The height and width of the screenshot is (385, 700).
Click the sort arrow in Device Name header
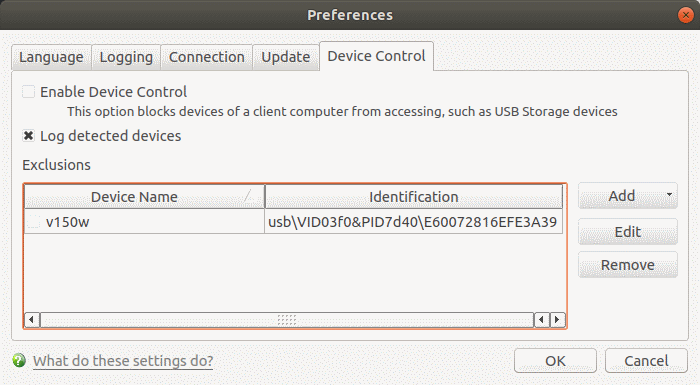click(248, 196)
